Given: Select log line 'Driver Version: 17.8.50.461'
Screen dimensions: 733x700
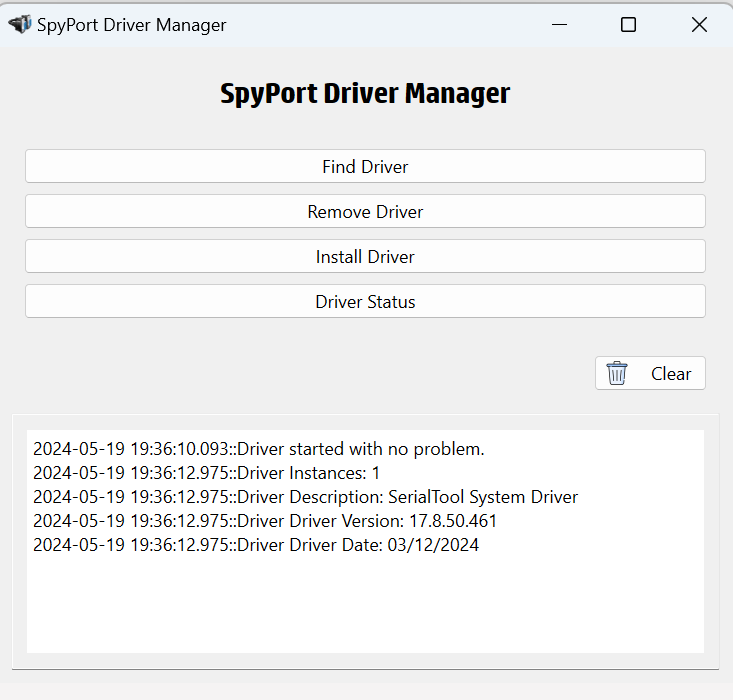Looking at the screenshot, I should point(265,521).
